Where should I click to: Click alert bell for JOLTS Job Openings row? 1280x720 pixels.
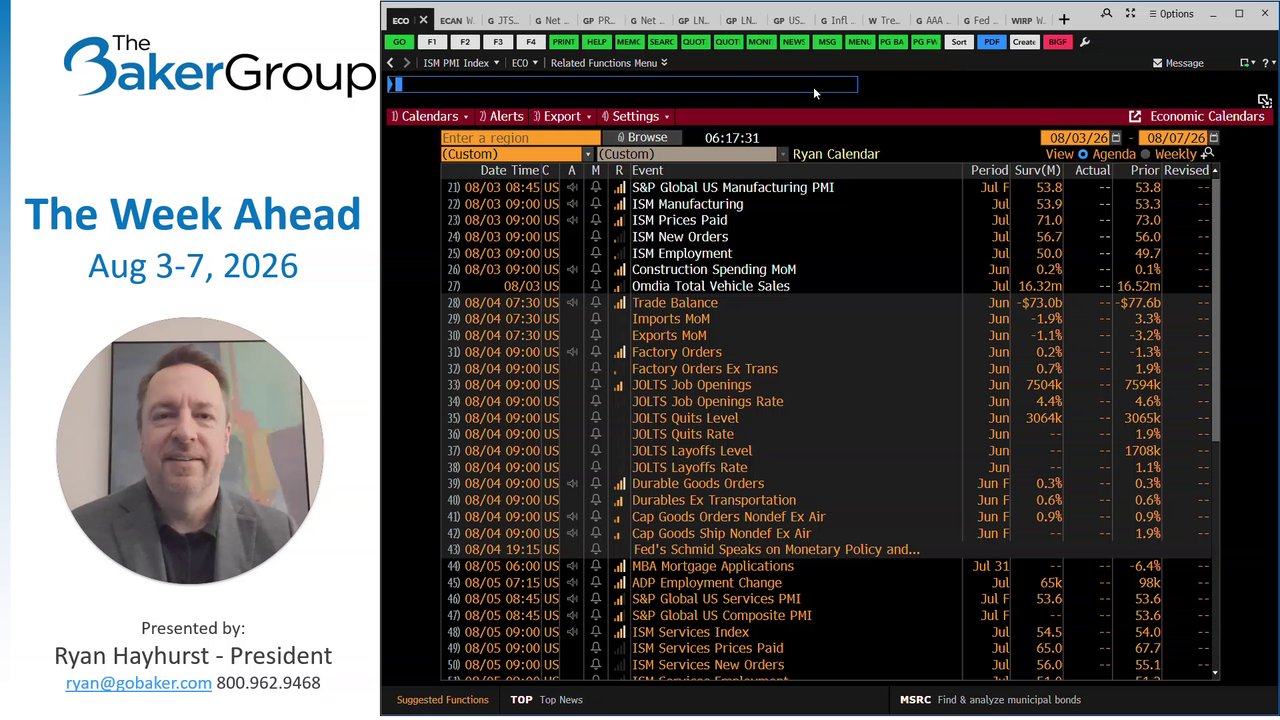tap(596, 385)
